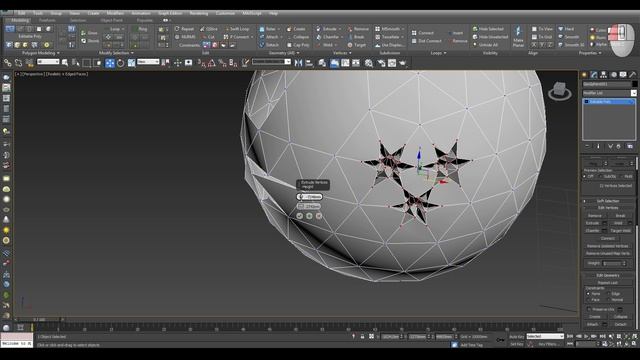Click the Weight value spinner field
This screenshot has height=360, width=640.
(x=614, y=264)
